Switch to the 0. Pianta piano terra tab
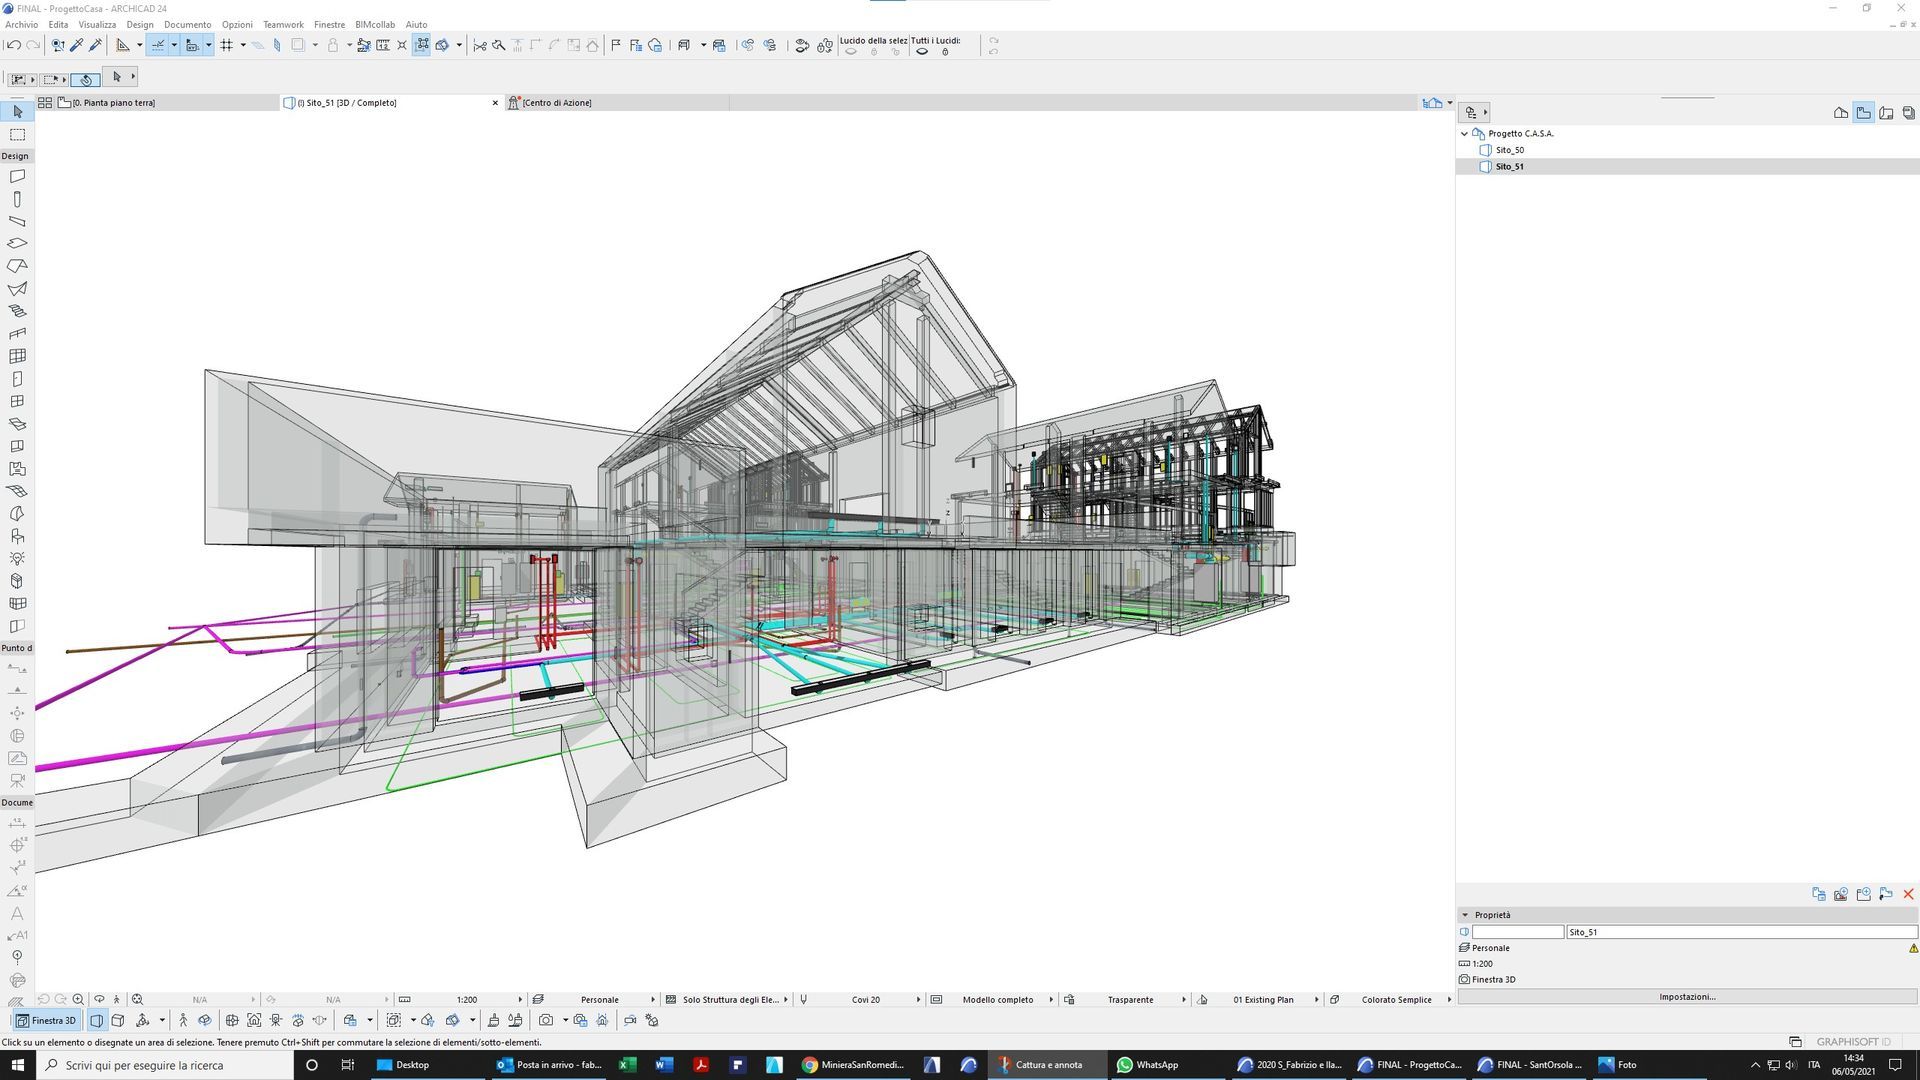Viewport: 1920px width, 1080px height. point(113,103)
